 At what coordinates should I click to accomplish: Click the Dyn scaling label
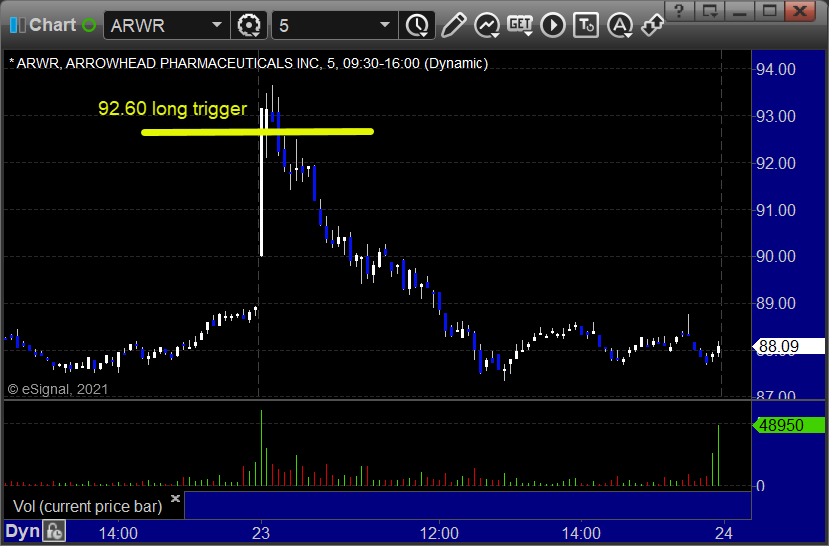point(23,531)
